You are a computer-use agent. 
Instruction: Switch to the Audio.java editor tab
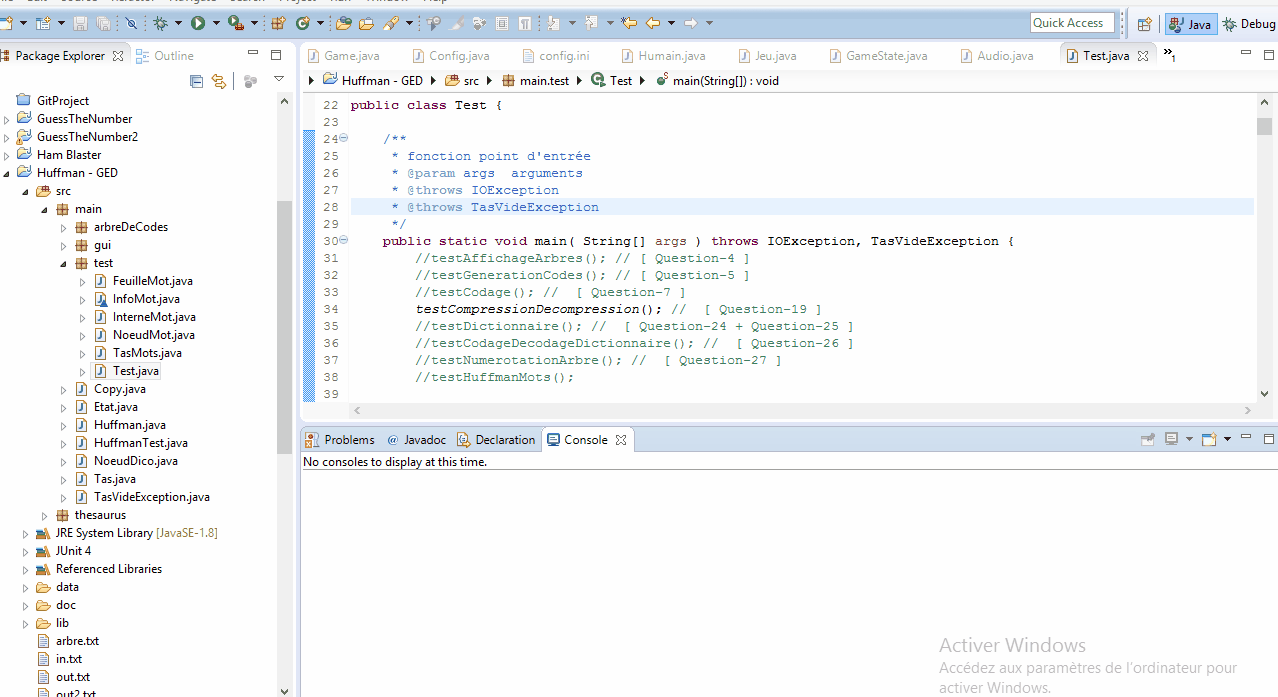(x=997, y=56)
